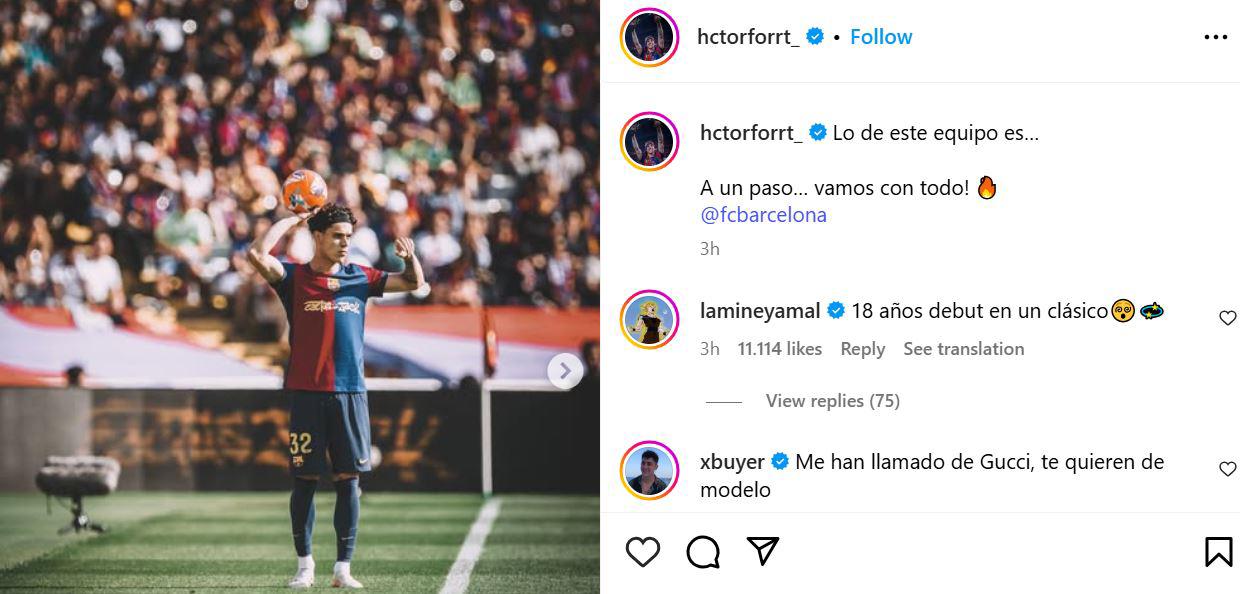Like the post with the heart icon
The height and width of the screenshot is (594, 1240).
643,551
